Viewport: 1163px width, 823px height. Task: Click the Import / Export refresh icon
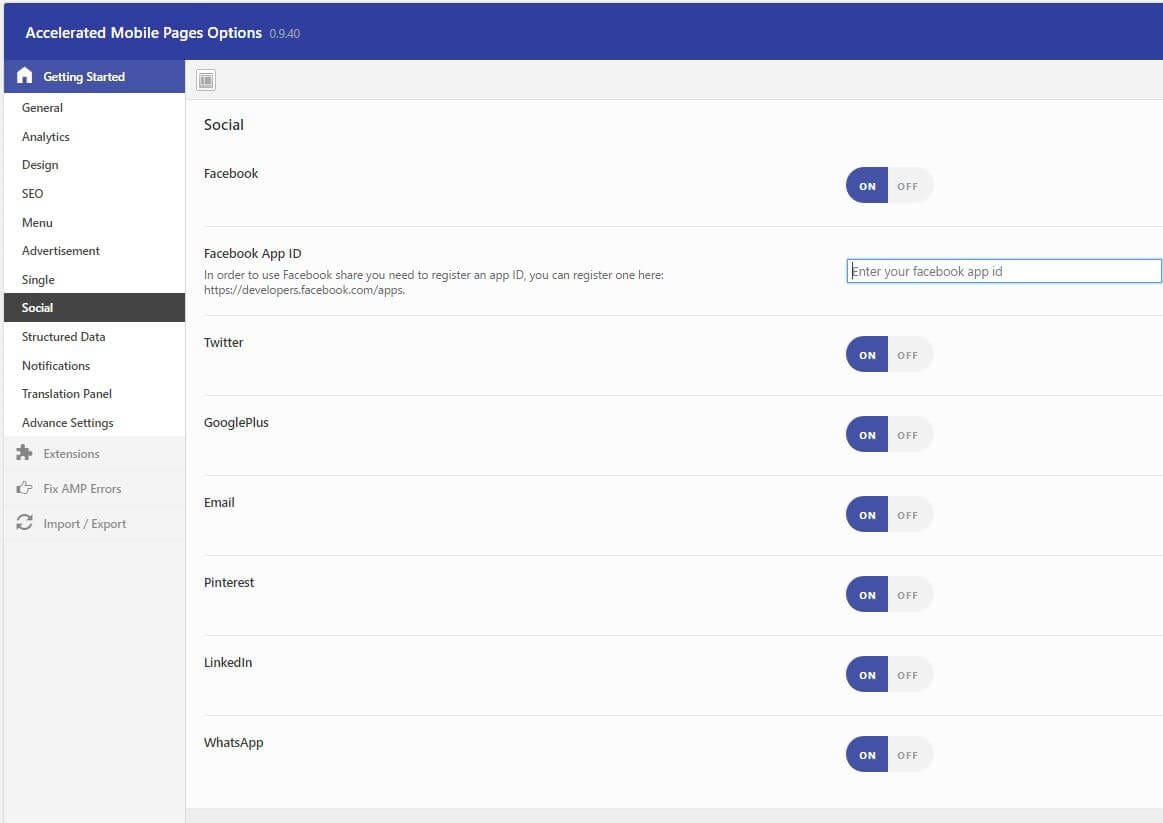(24, 523)
